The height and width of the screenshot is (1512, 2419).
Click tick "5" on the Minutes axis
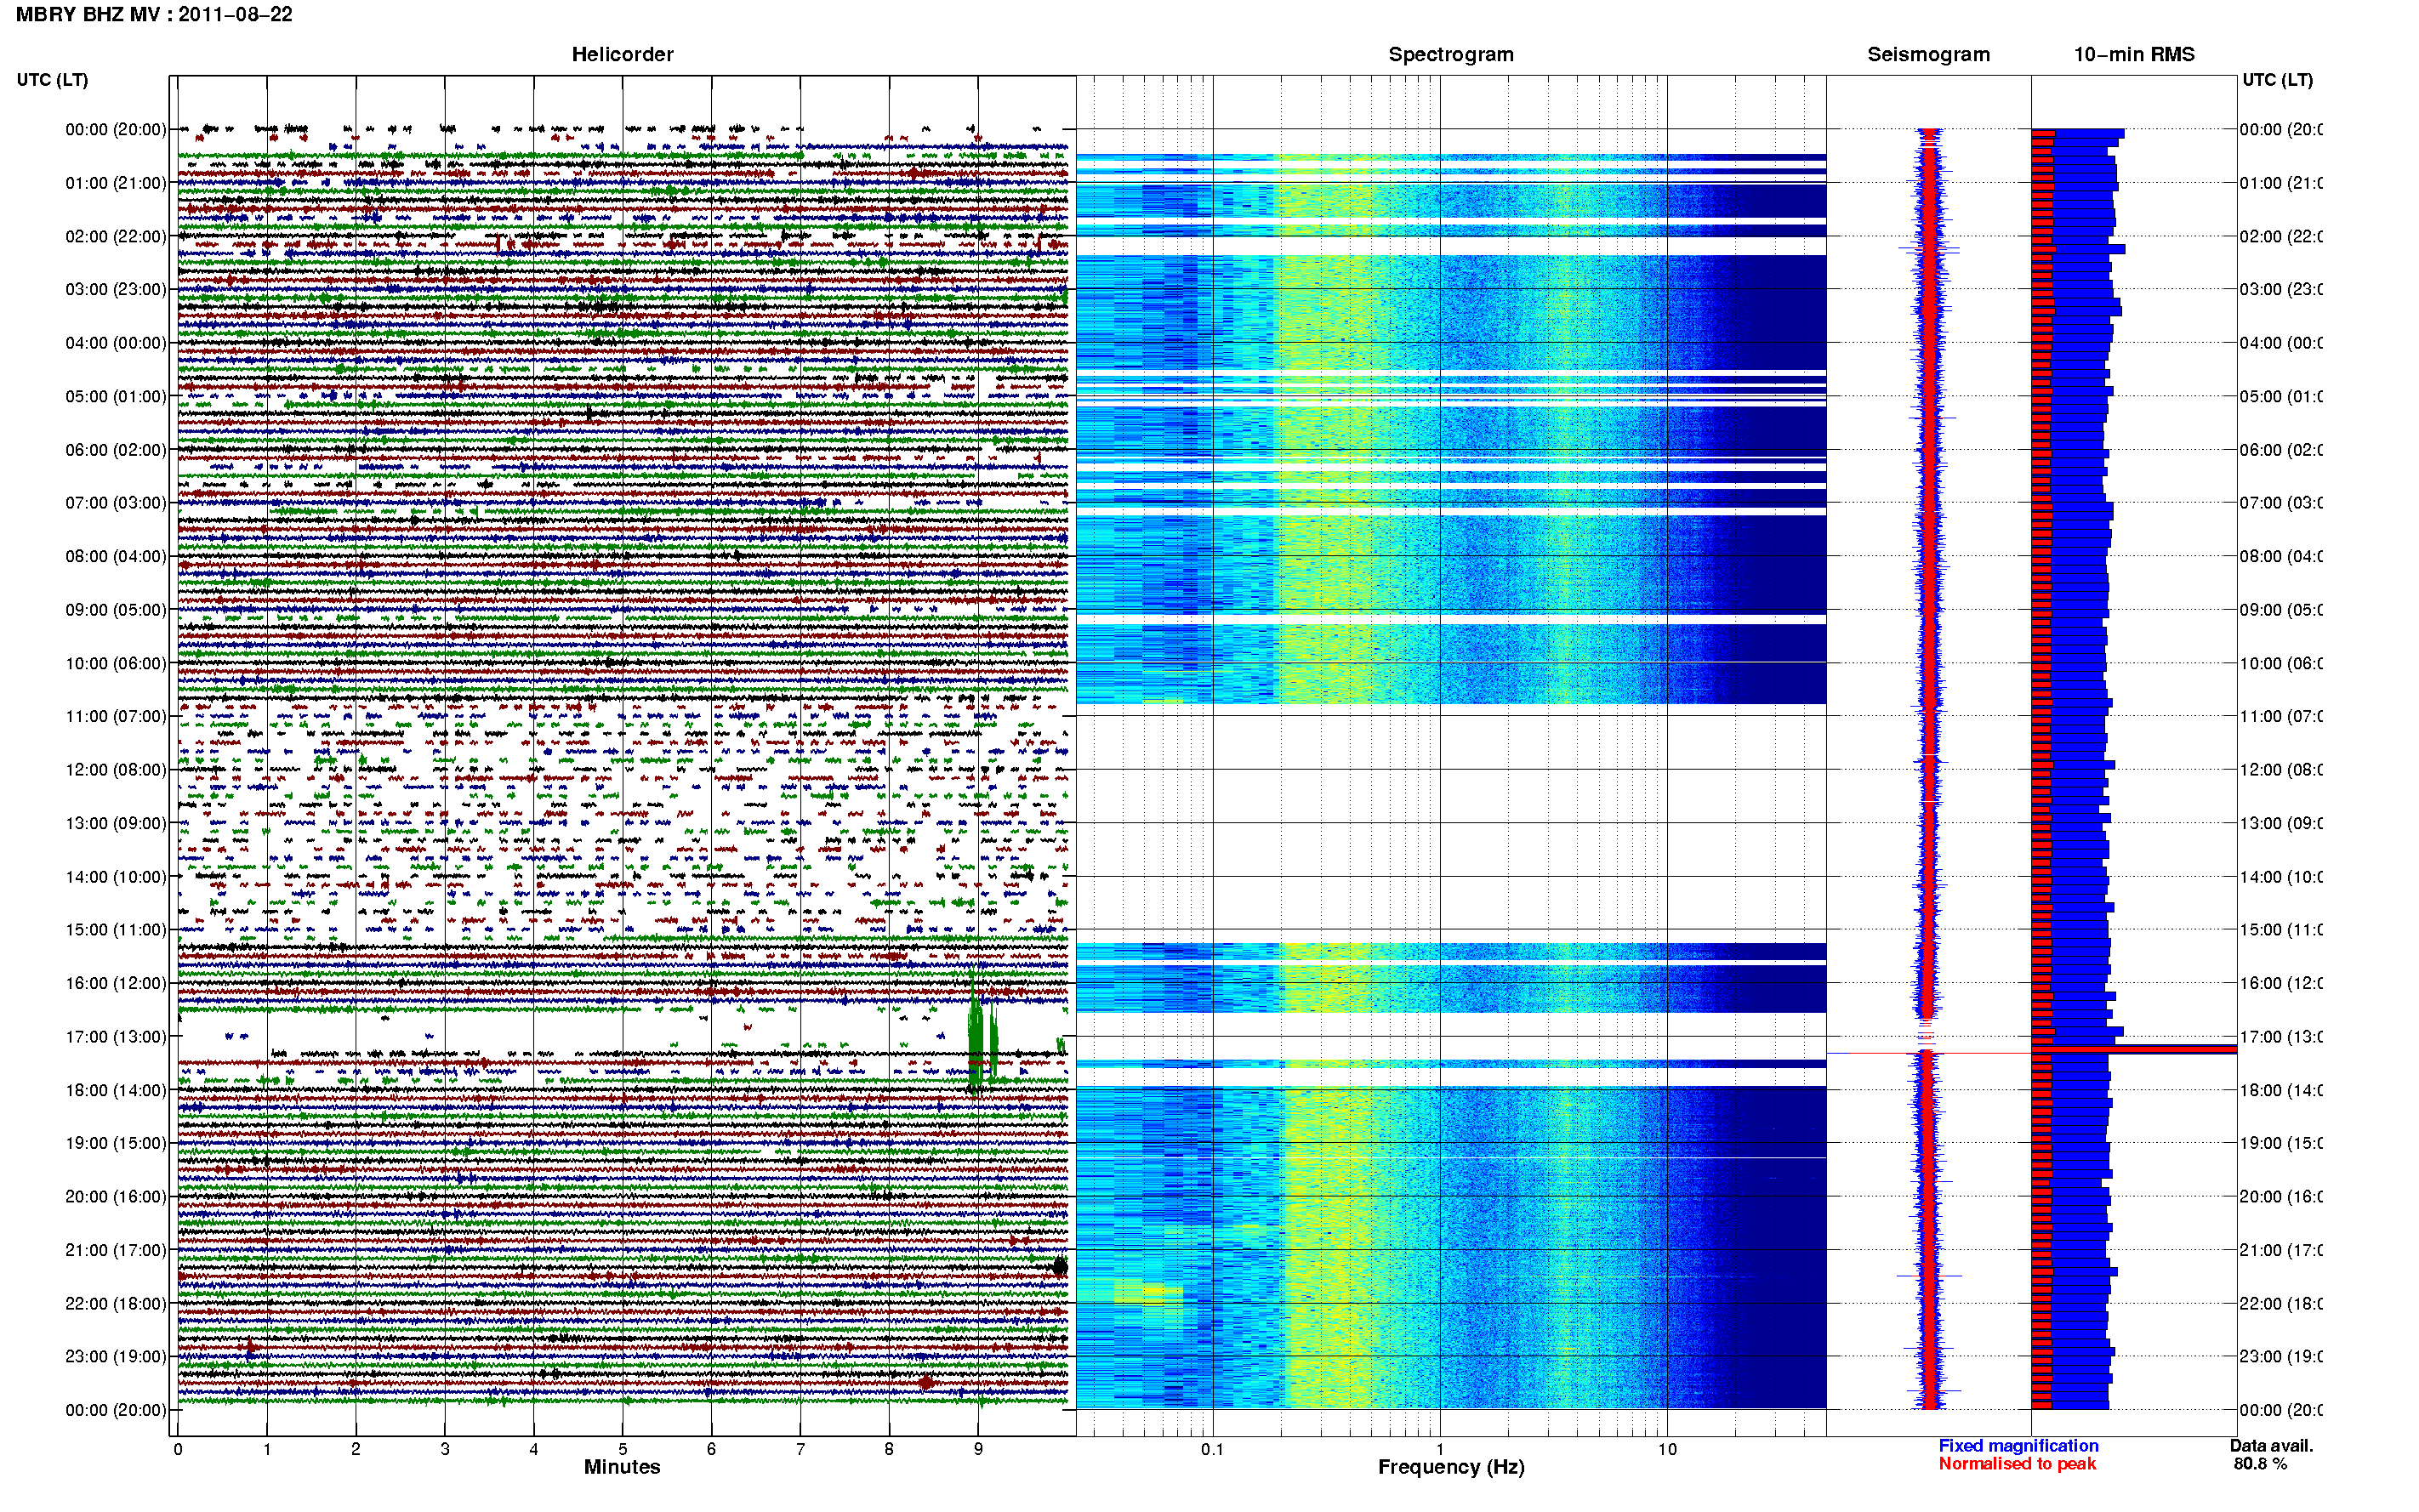click(x=623, y=1449)
